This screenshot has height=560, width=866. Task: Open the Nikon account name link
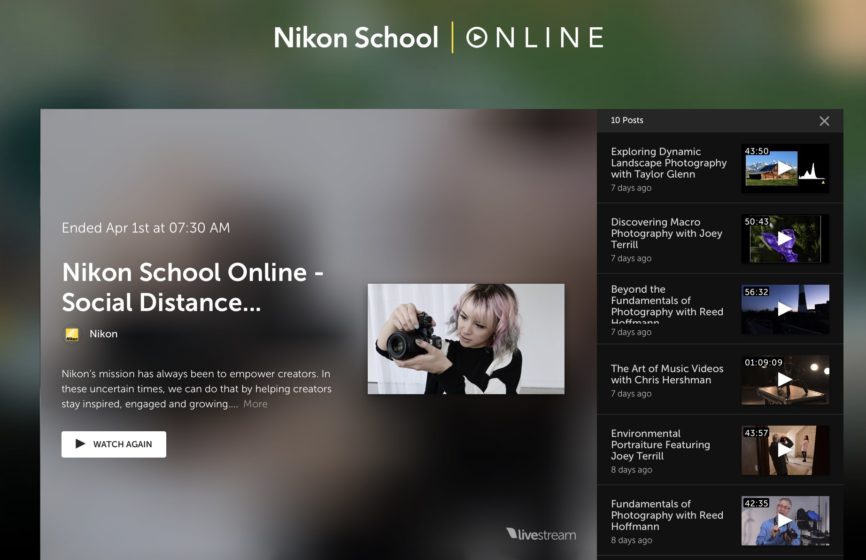(103, 334)
